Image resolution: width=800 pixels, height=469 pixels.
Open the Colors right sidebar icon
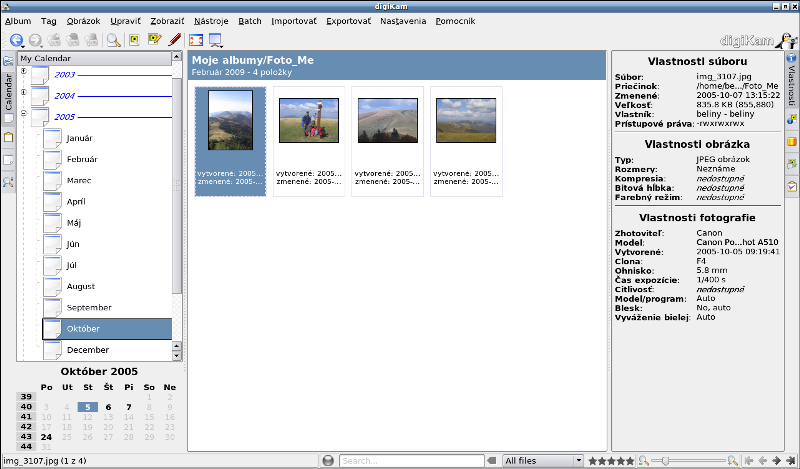click(x=791, y=141)
